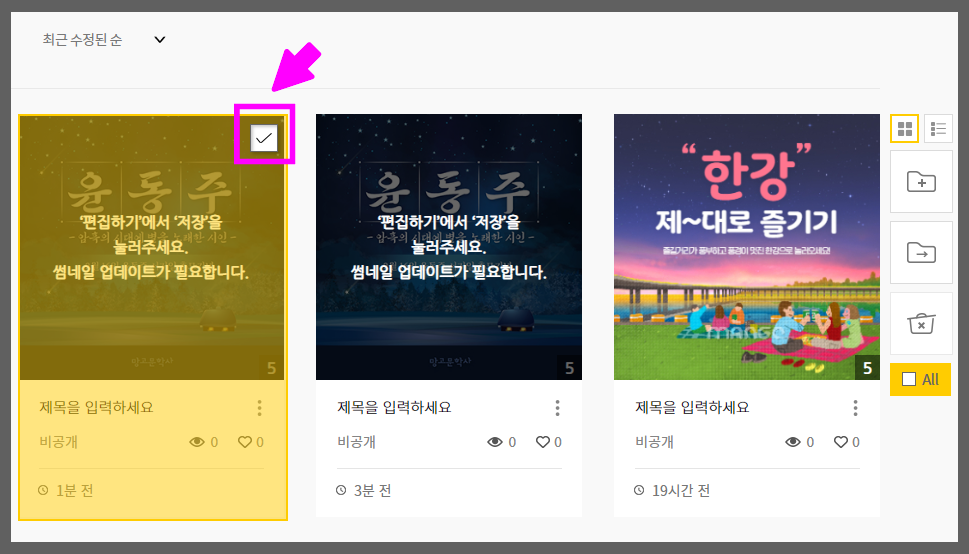This screenshot has width=969, height=554.
Task: Click the 제목을 입력하세요 title of 3분 전 card
Action: pyautogui.click(x=394, y=407)
